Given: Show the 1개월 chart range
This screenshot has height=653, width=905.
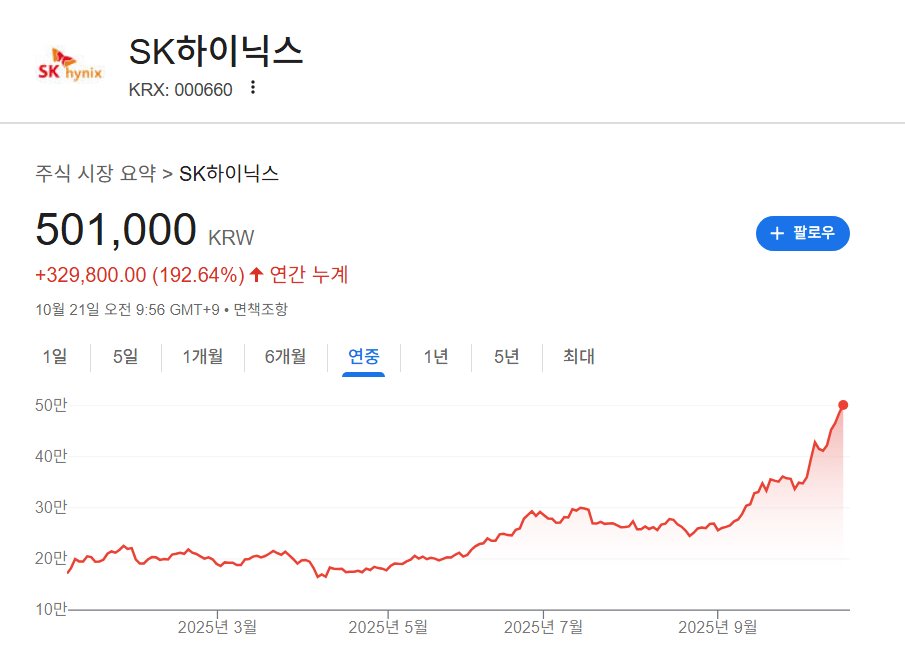Looking at the screenshot, I should pyautogui.click(x=202, y=356).
